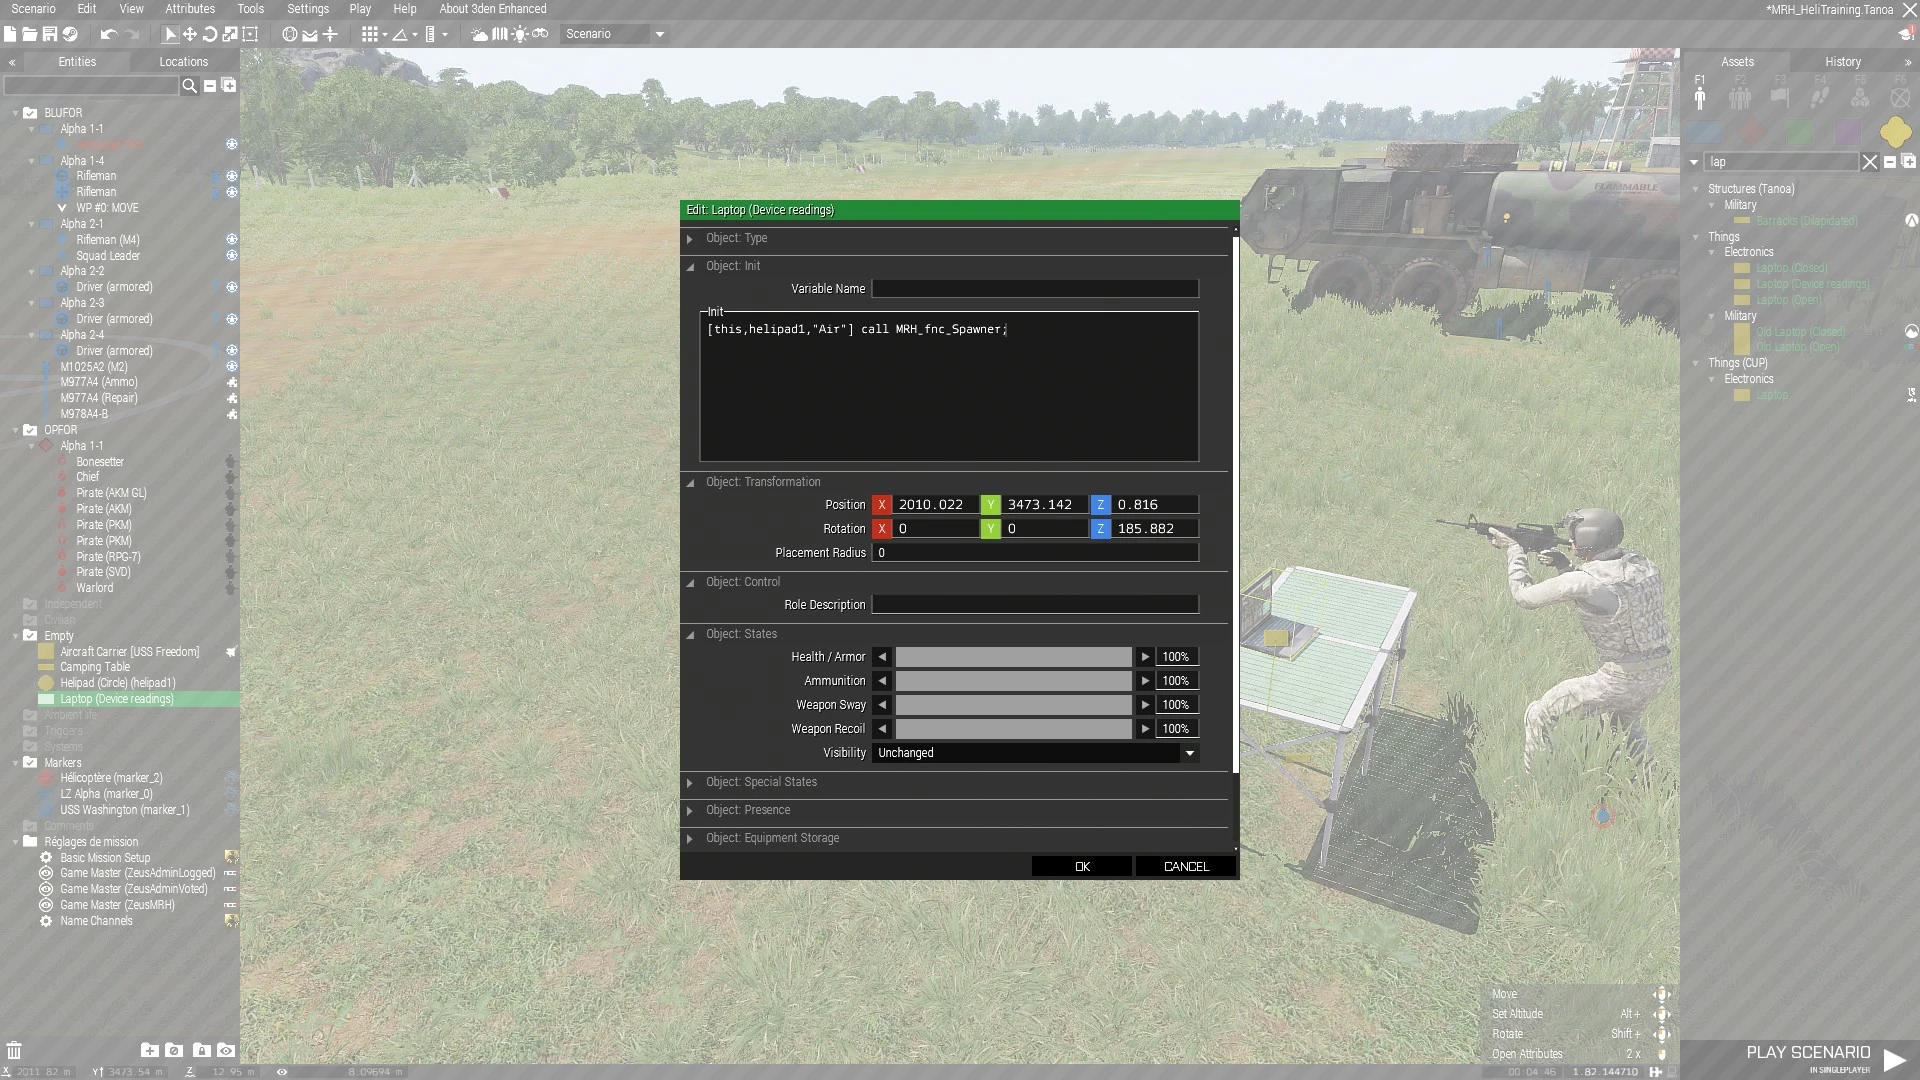Click the Health / Armor slider bar
This screenshot has height=1080, width=1920.
click(1013, 657)
